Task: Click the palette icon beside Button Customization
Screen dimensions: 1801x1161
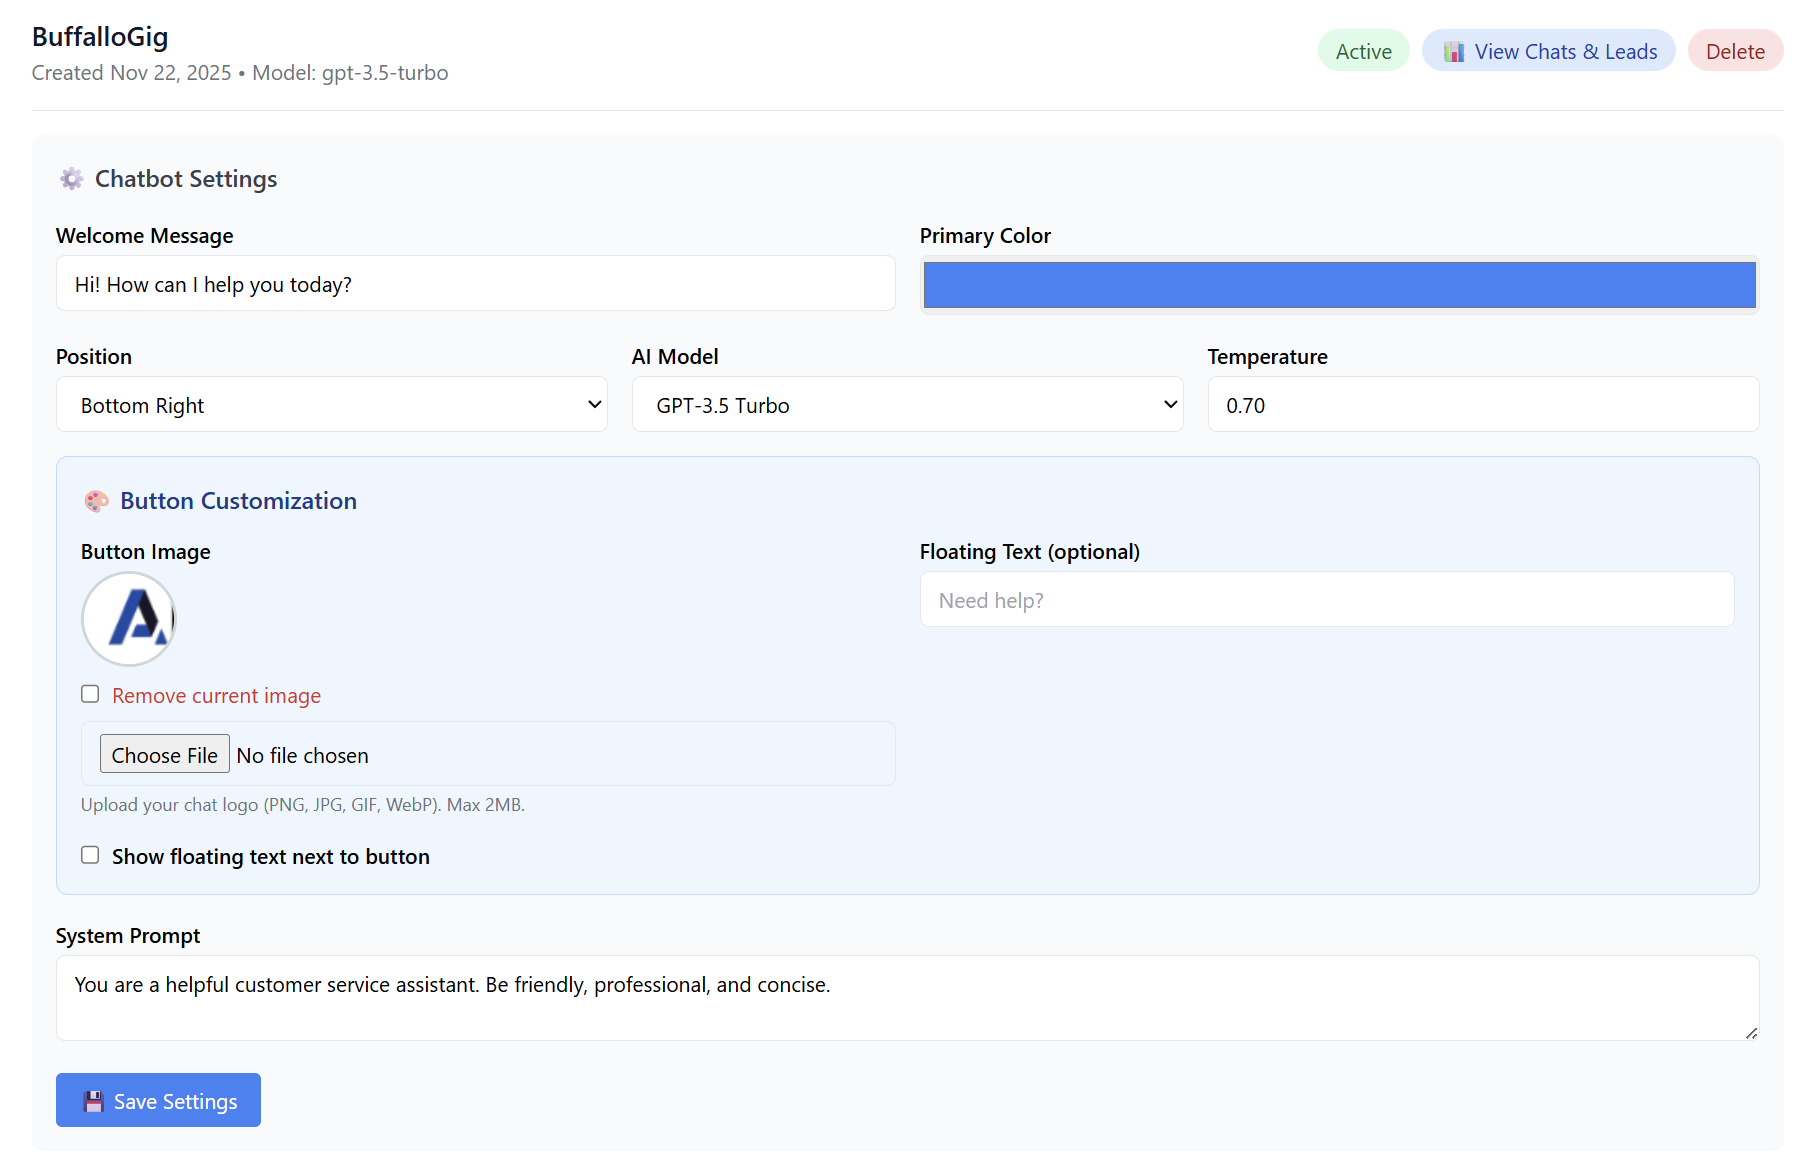Action: coord(97,501)
